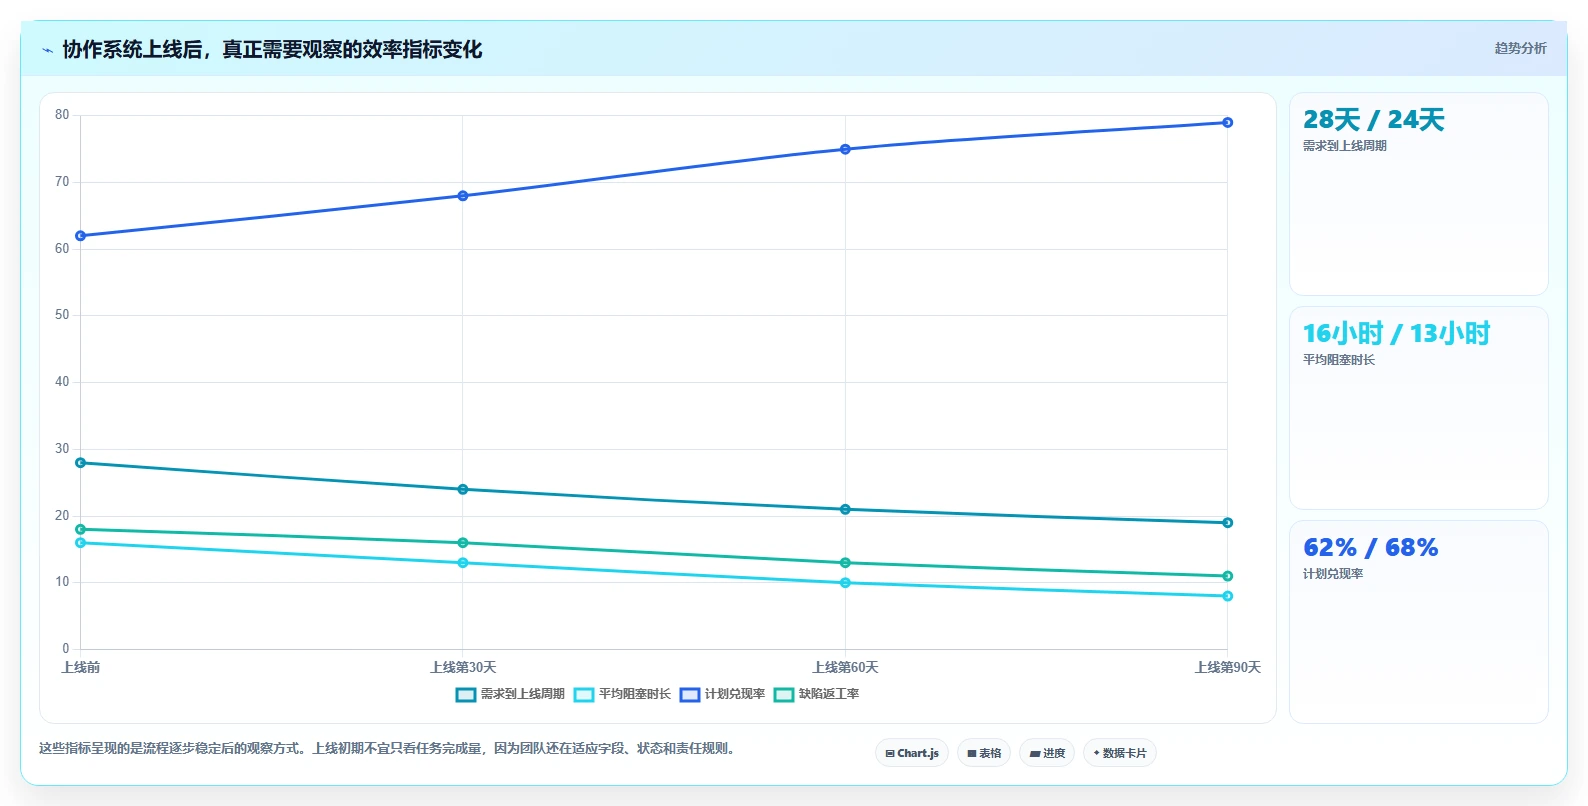Click the lightning icon beside the header title
This screenshot has width=1588, height=806.
click(48, 50)
